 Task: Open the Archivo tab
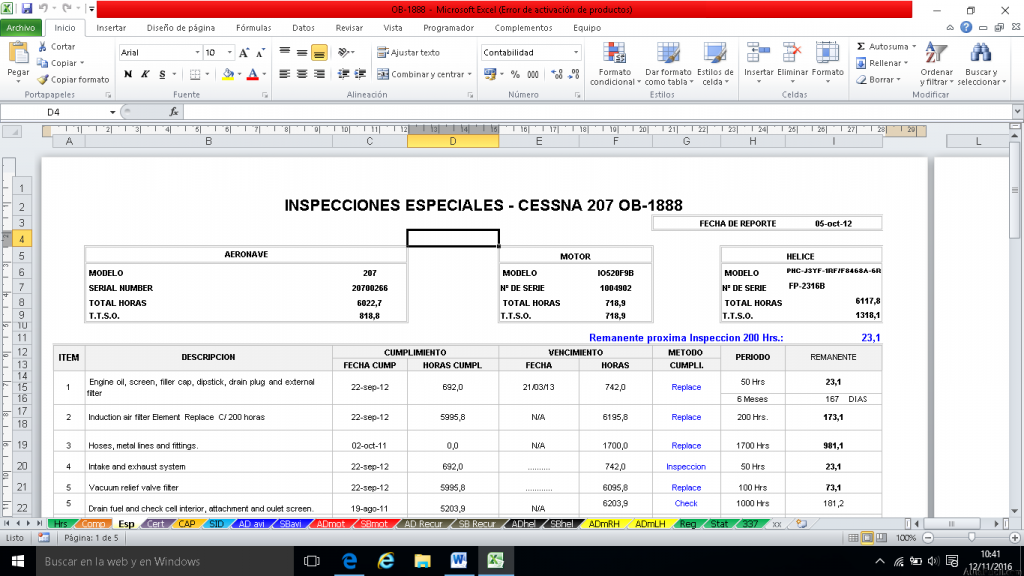click(21, 28)
